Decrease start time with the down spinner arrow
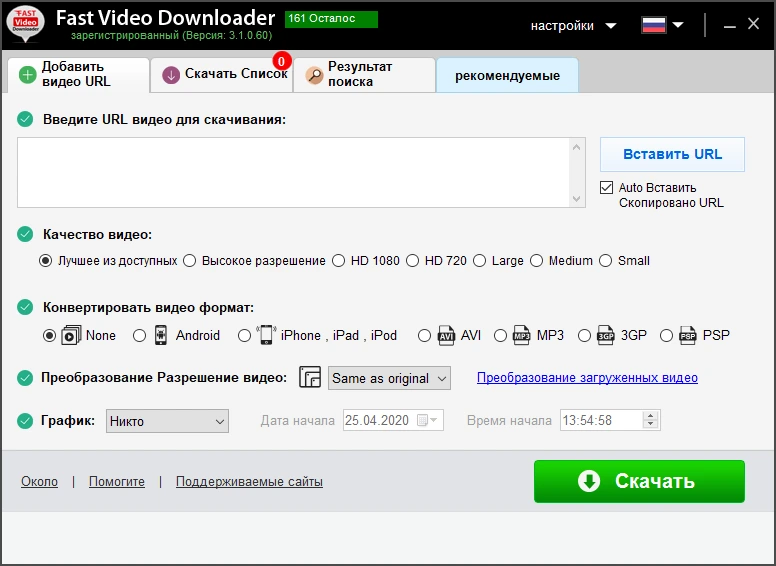Image resolution: width=776 pixels, height=566 pixels. [x=651, y=425]
